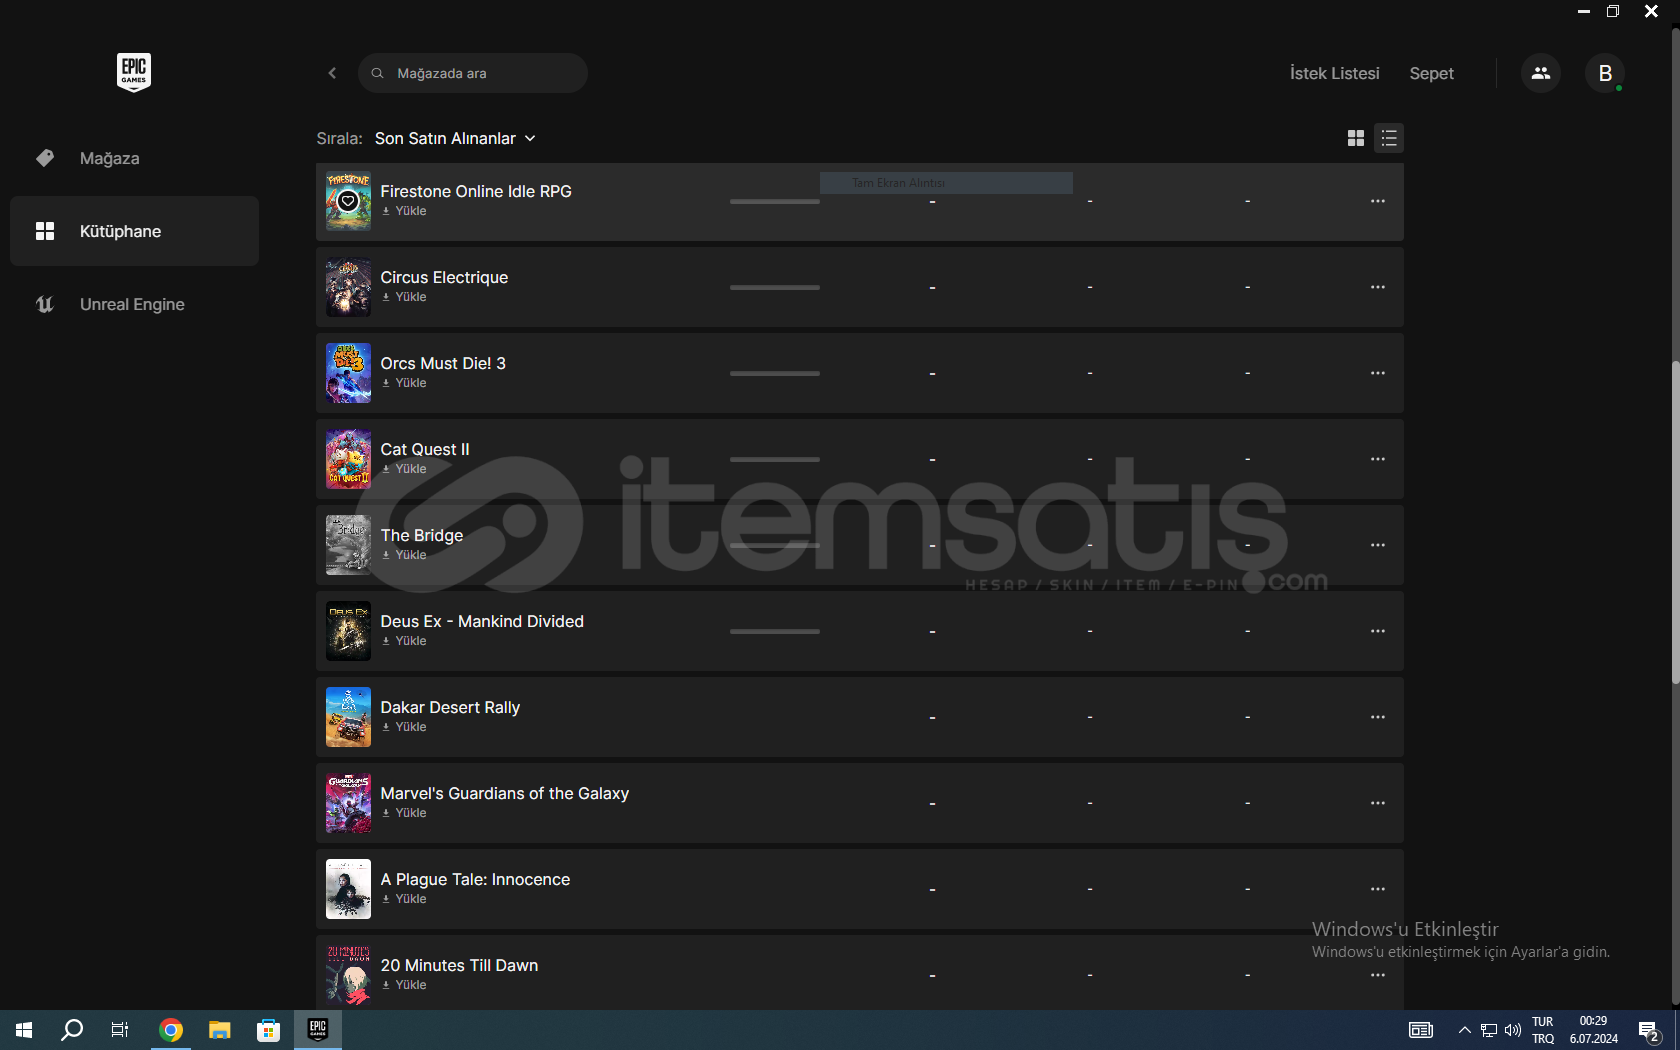Click the 20 Minutes Till Dawn title text
Image resolution: width=1680 pixels, height=1050 pixels.
click(x=459, y=965)
